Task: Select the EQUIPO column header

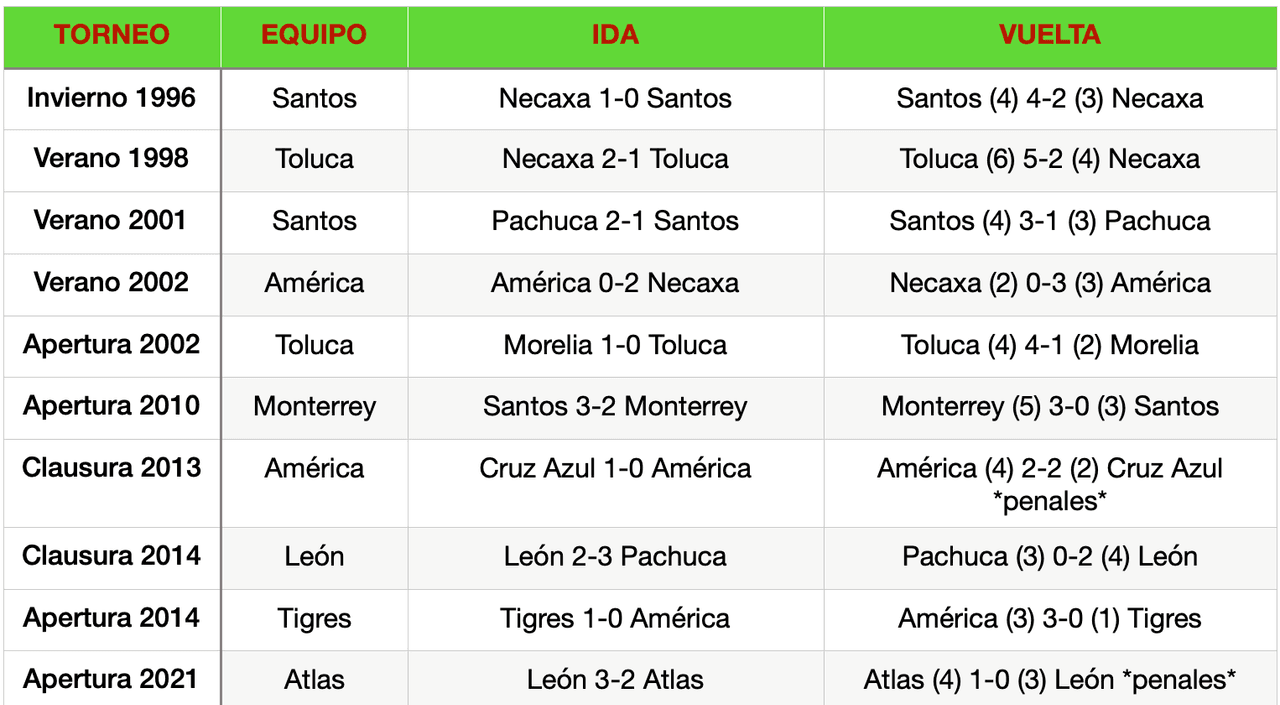Action: (314, 35)
